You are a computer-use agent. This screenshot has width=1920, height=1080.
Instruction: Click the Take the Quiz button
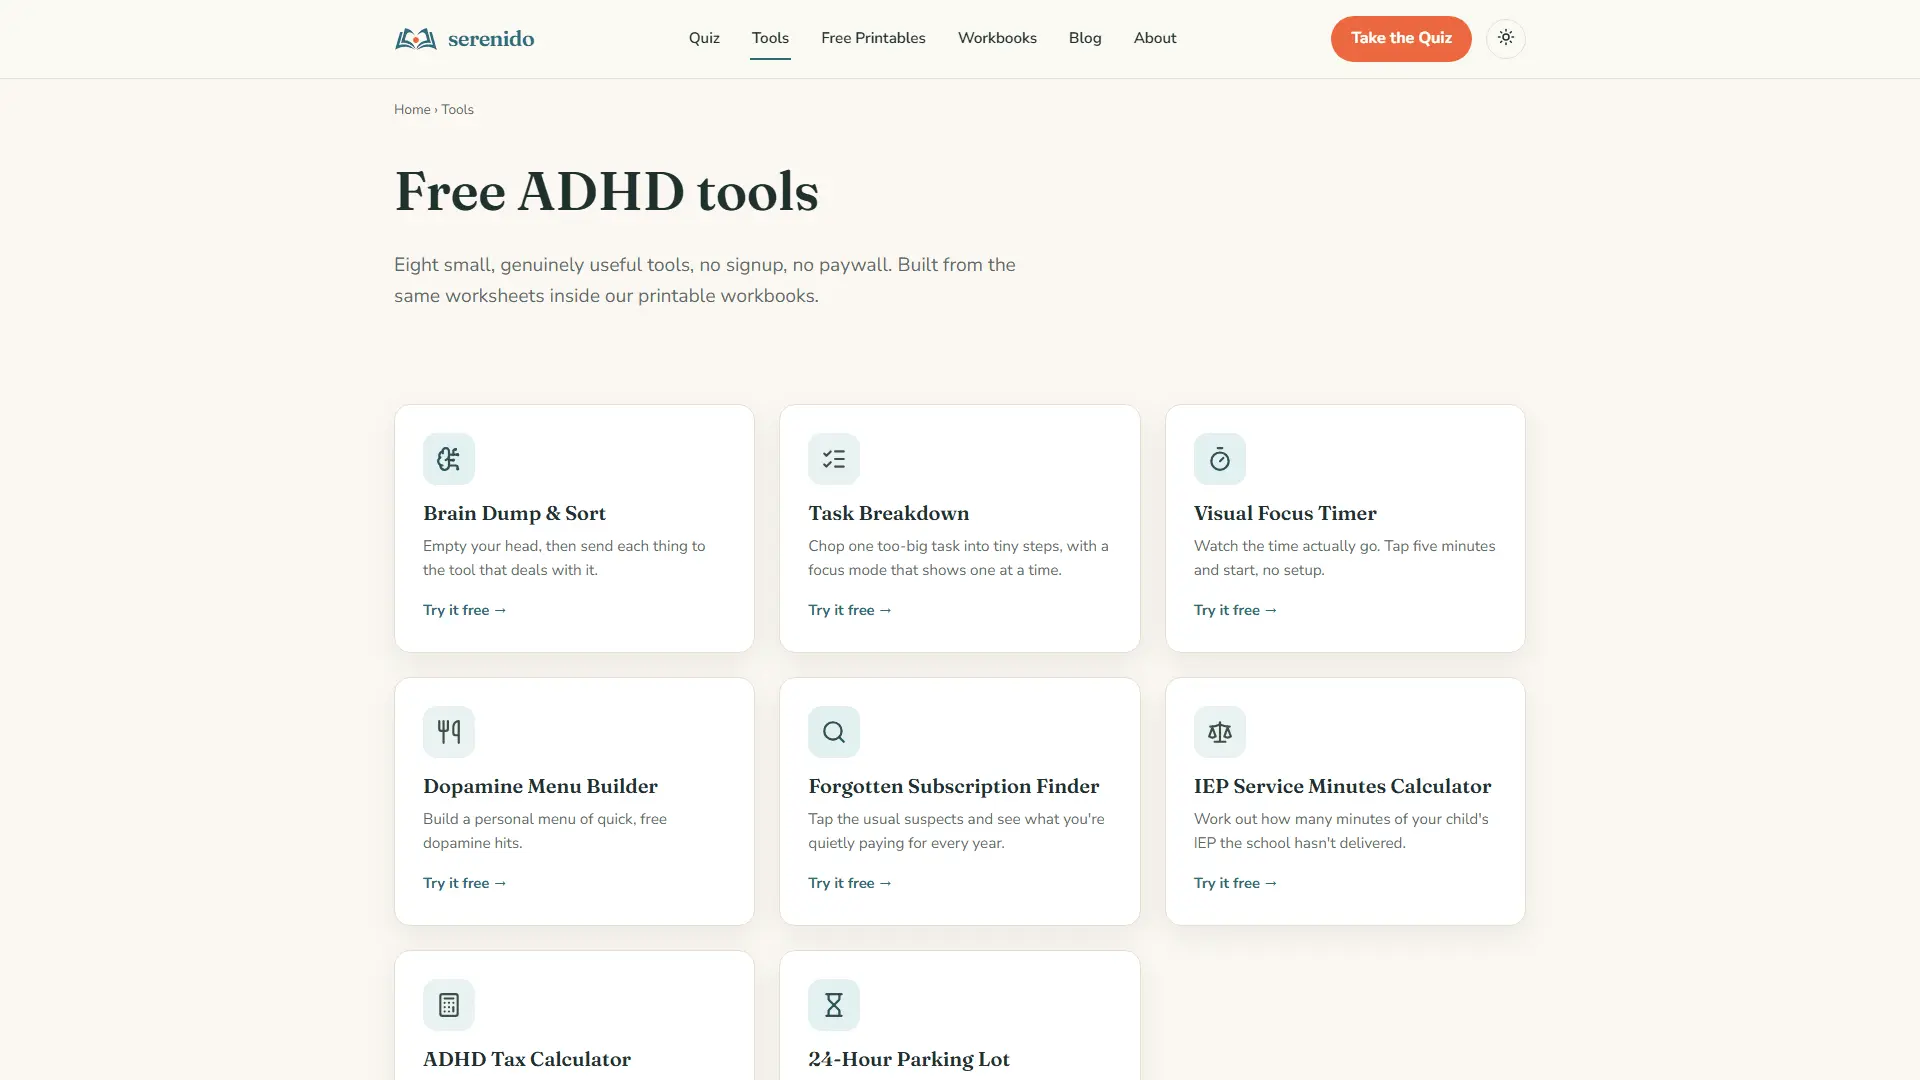click(x=1401, y=38)
